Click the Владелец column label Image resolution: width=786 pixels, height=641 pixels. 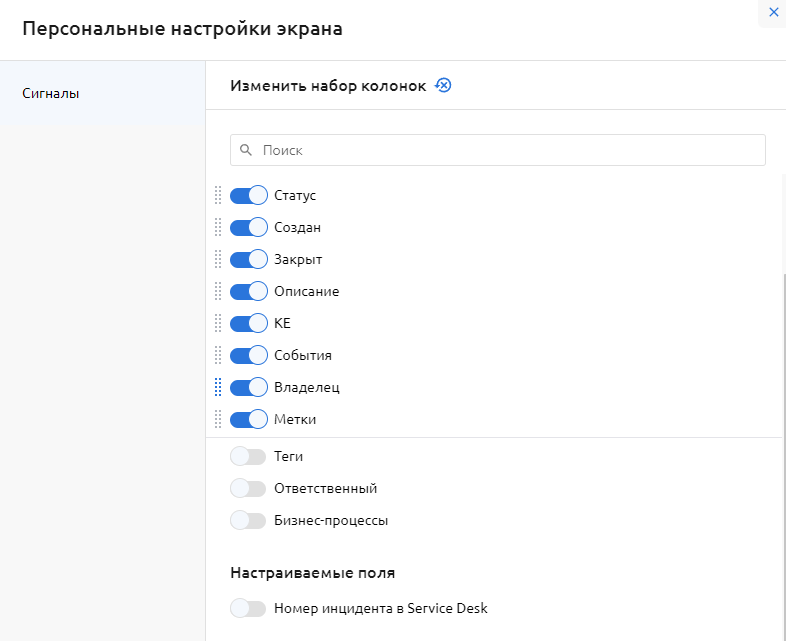[x=300, y=387]
